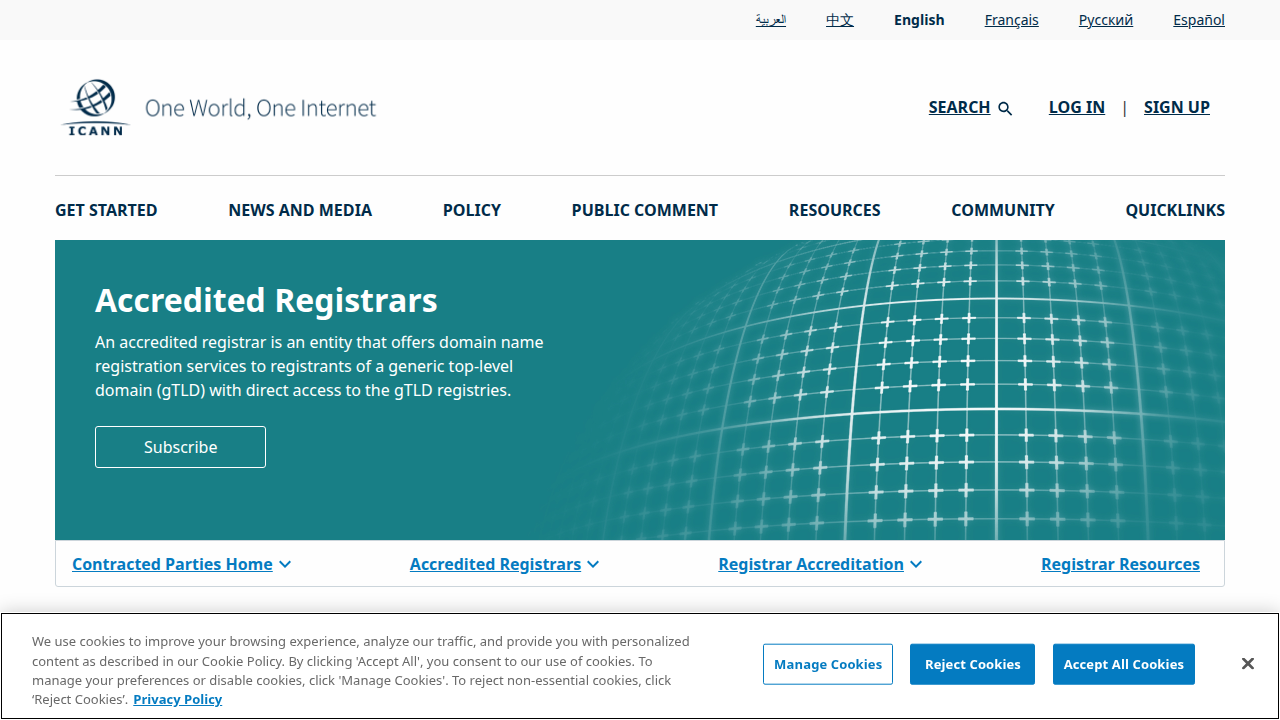This screenshot has width=1280, height=720.
Task: Expand Registrar Accreditation chevron
Action: [x=916, y=565]
